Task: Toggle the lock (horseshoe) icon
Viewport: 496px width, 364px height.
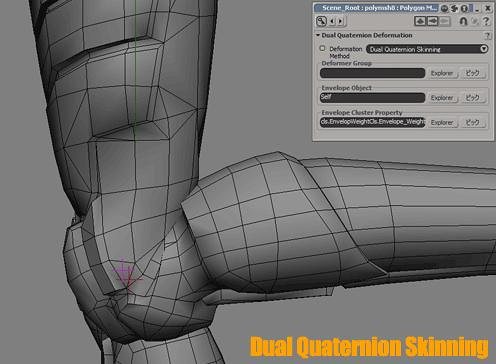Action: click(463, 21)
